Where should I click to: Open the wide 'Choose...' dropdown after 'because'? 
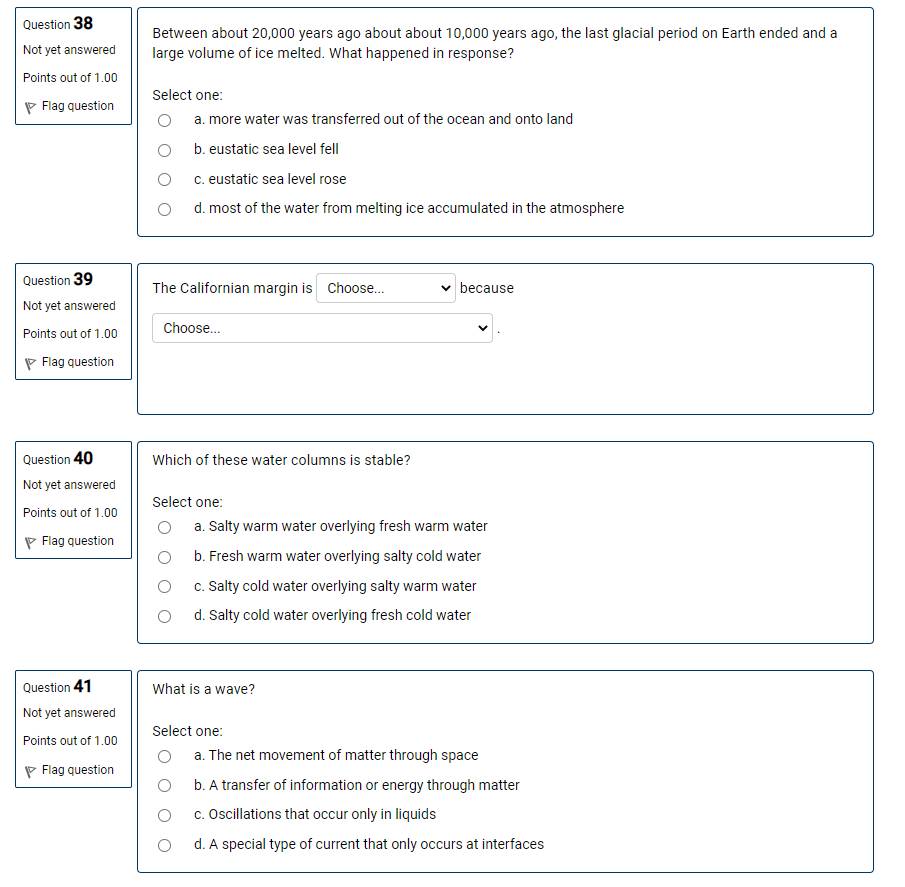tap(322, 328)
